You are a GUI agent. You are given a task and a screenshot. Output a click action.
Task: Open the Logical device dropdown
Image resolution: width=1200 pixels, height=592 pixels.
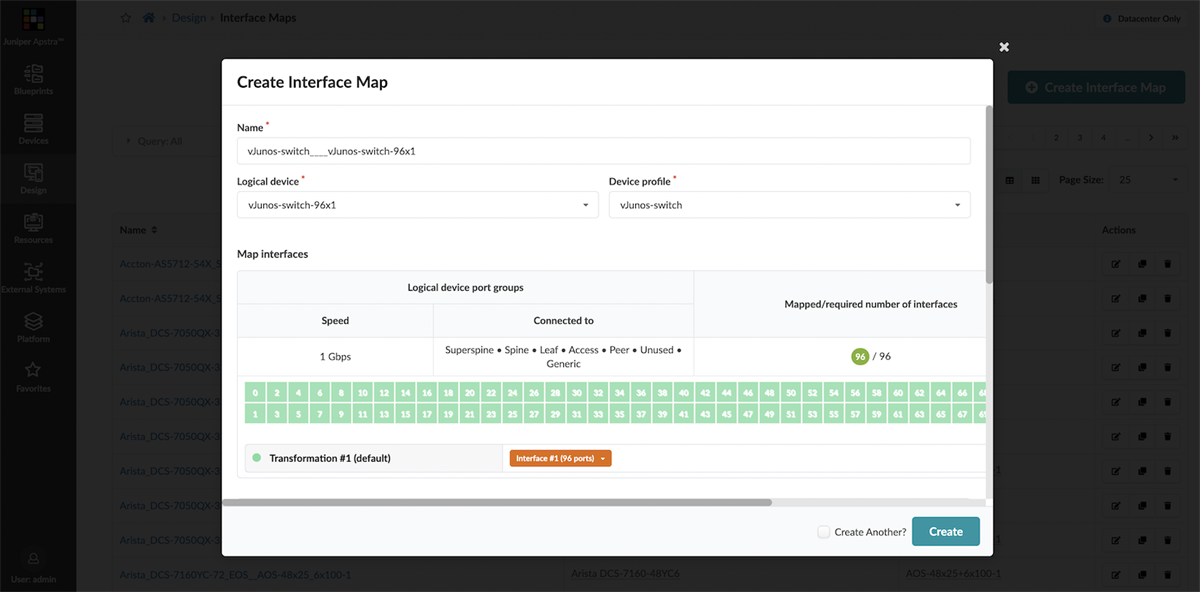point(585,204)
